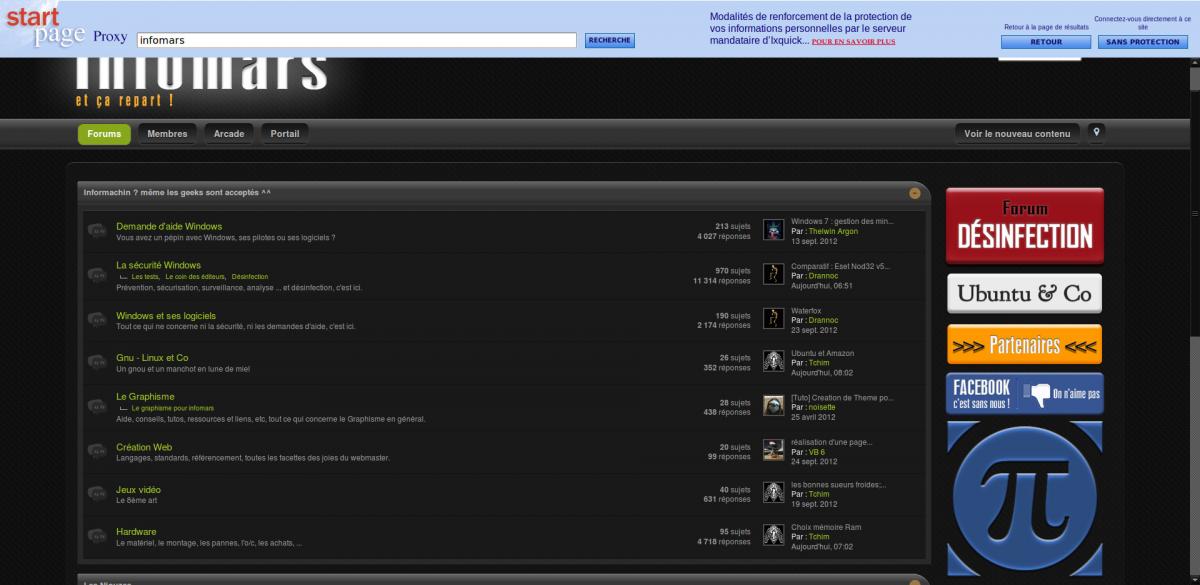Open the Jeux vidéo forum
This screenshot has width=1200, height=585.
click(x=138, y=489)
